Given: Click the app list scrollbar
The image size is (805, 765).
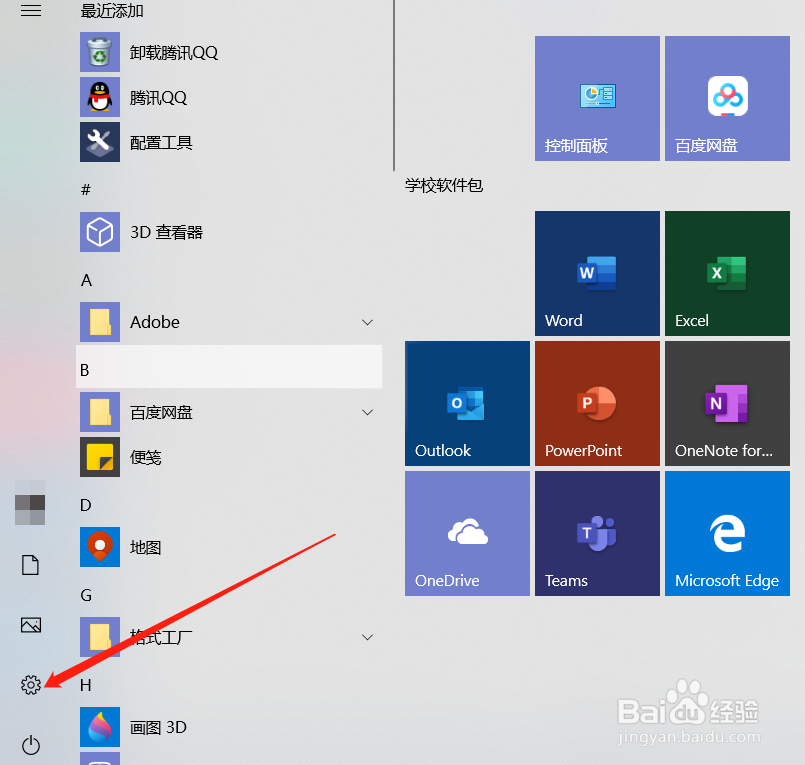Looking at the screenshot, I should [x=394, y=85].
